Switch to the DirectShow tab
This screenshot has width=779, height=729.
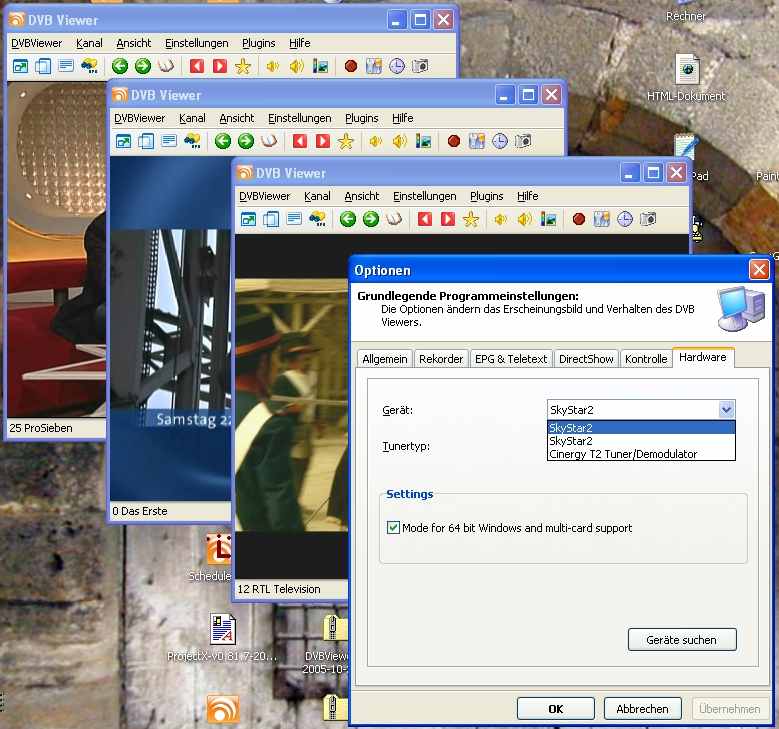point(586,359)
